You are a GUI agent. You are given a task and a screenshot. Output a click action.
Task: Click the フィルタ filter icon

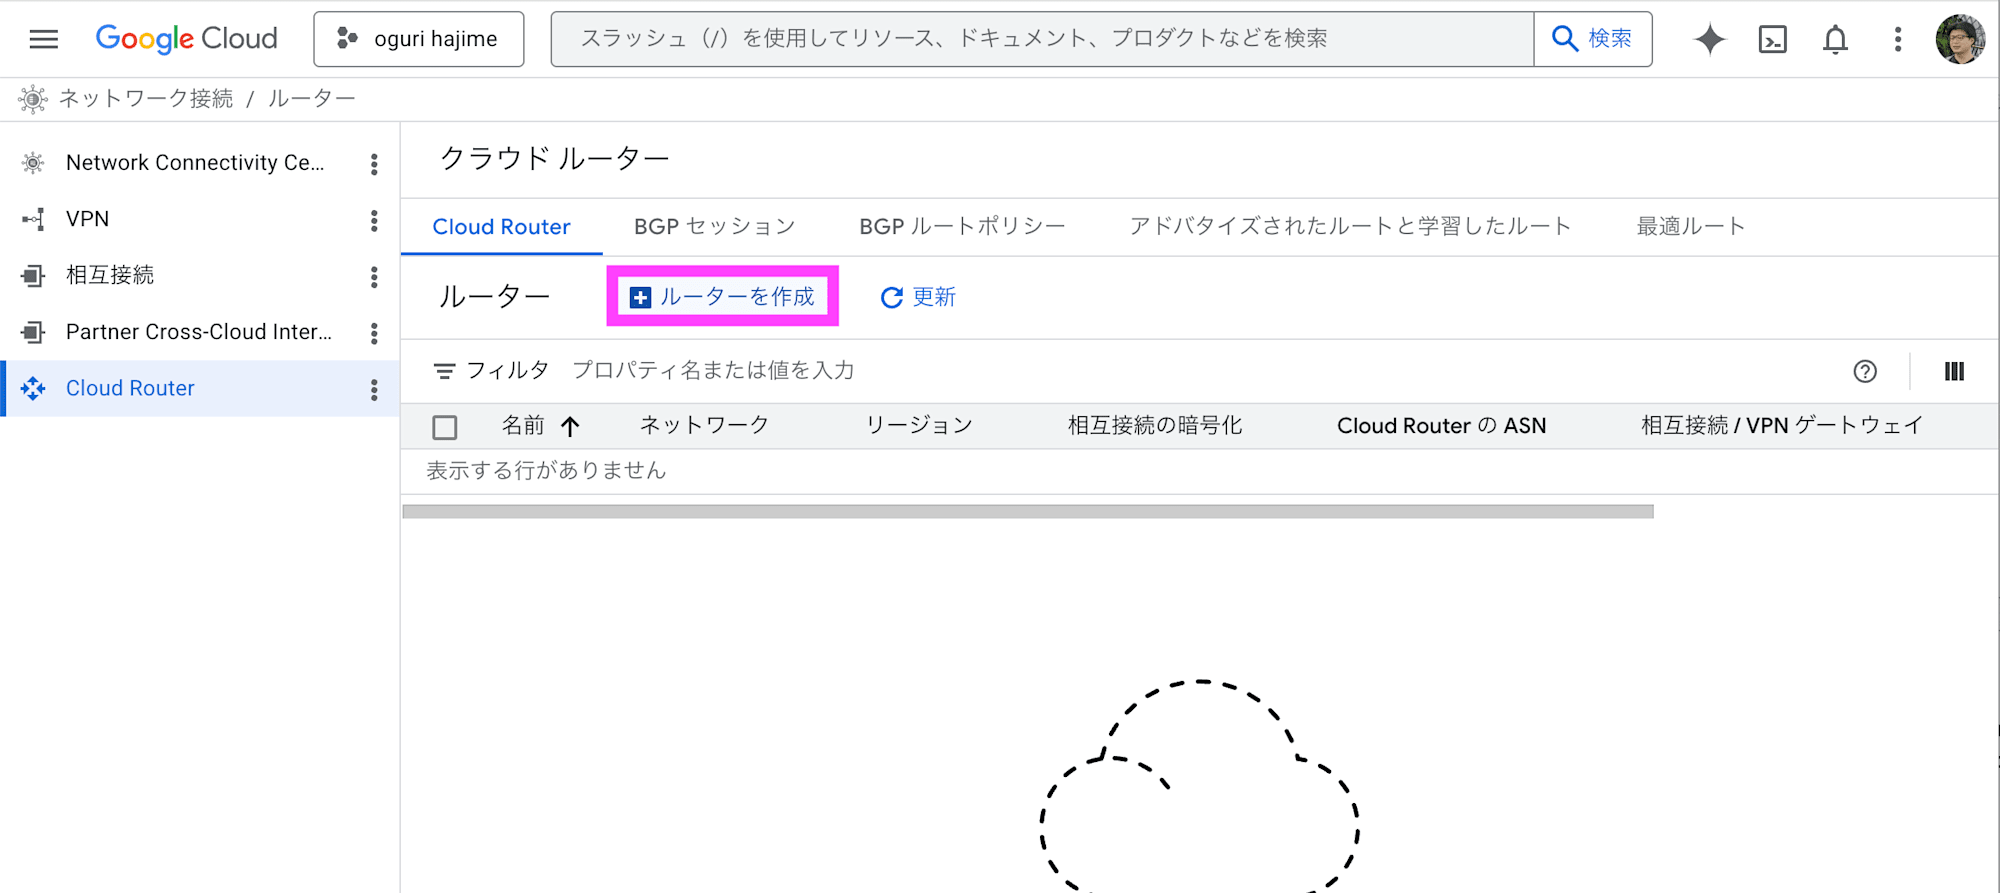pyautogui.click(x=444, y=371)
